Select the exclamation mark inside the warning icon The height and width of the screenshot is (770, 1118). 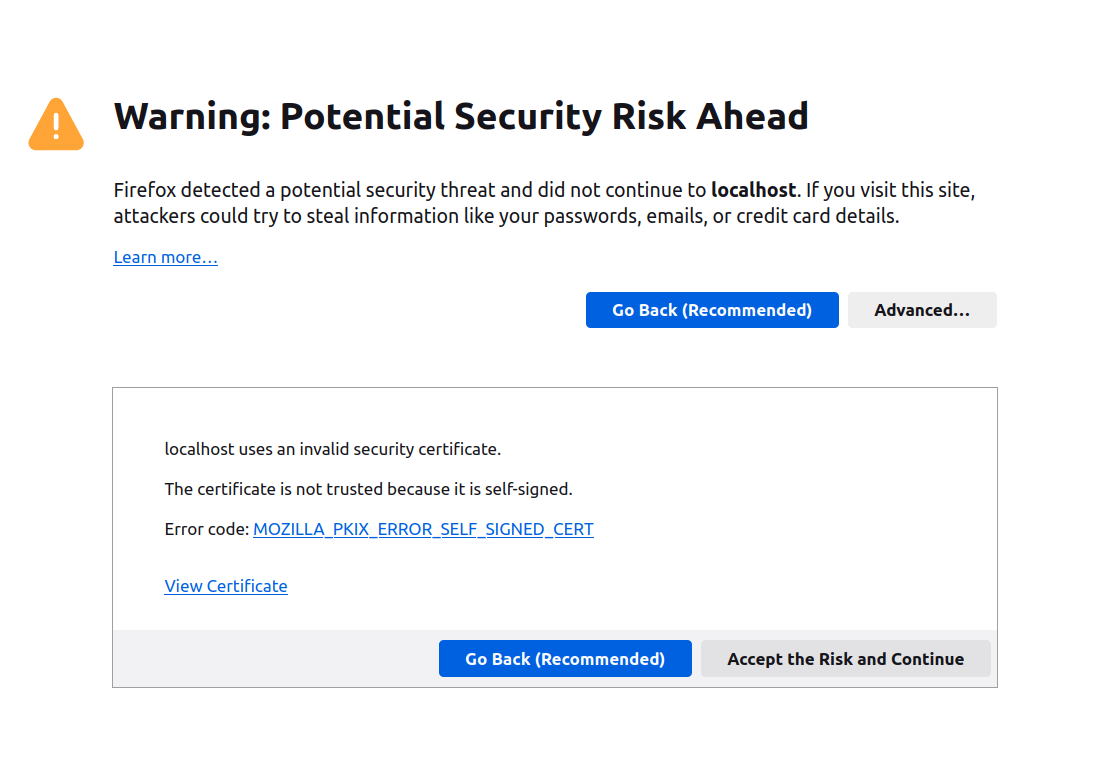pos(55,124)
